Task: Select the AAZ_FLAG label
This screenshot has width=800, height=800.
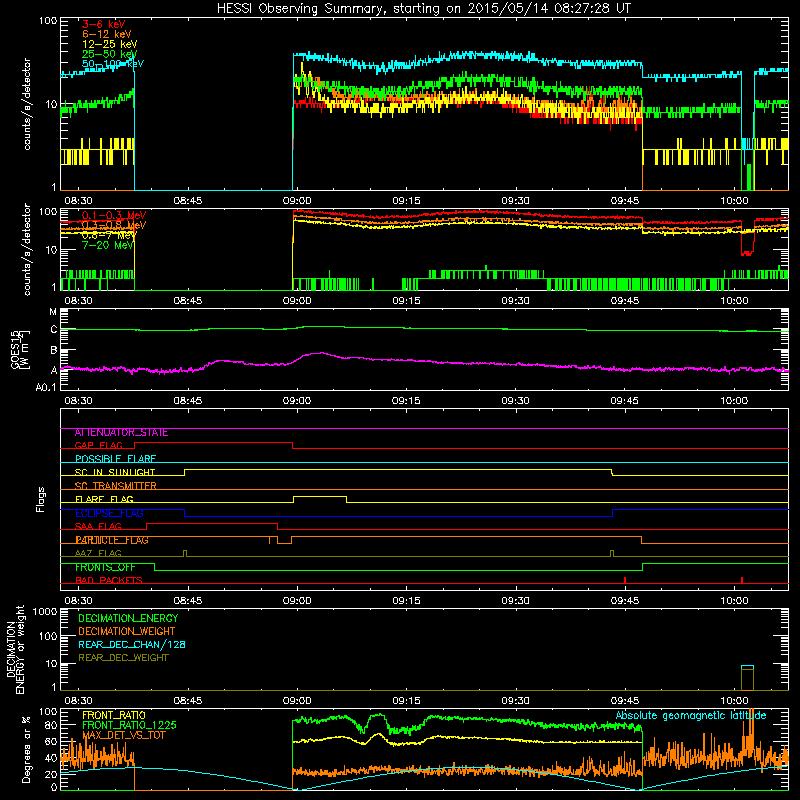Action: tap(98, 554)
